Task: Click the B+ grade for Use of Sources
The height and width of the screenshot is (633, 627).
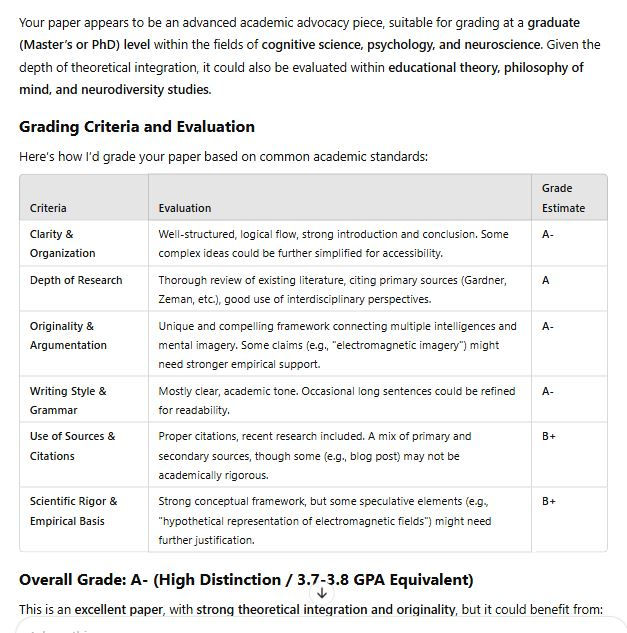Action: point(549,436)
